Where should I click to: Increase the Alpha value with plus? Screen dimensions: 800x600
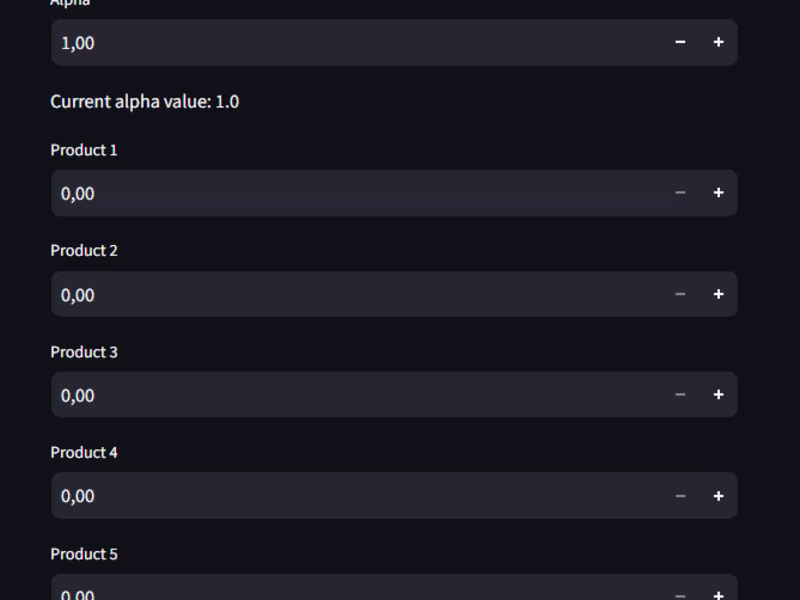point(718,42)
